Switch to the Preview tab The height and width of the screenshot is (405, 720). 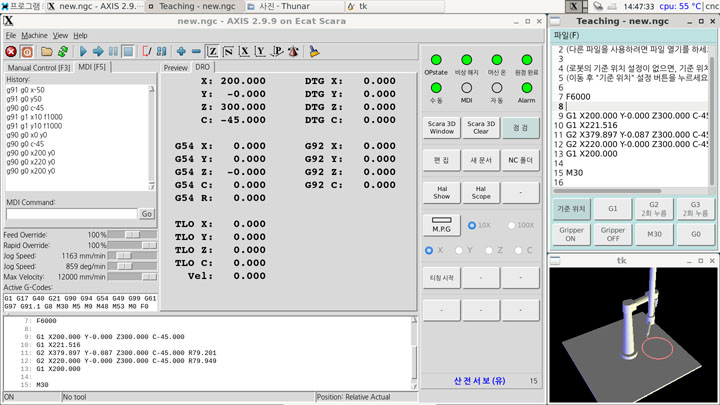[175, 68]
